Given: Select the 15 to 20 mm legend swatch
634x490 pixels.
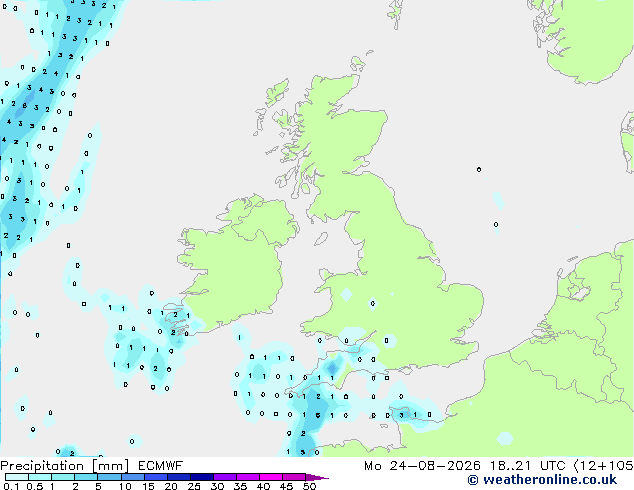Looking at the screenshot, I should (x=156, y=477).
